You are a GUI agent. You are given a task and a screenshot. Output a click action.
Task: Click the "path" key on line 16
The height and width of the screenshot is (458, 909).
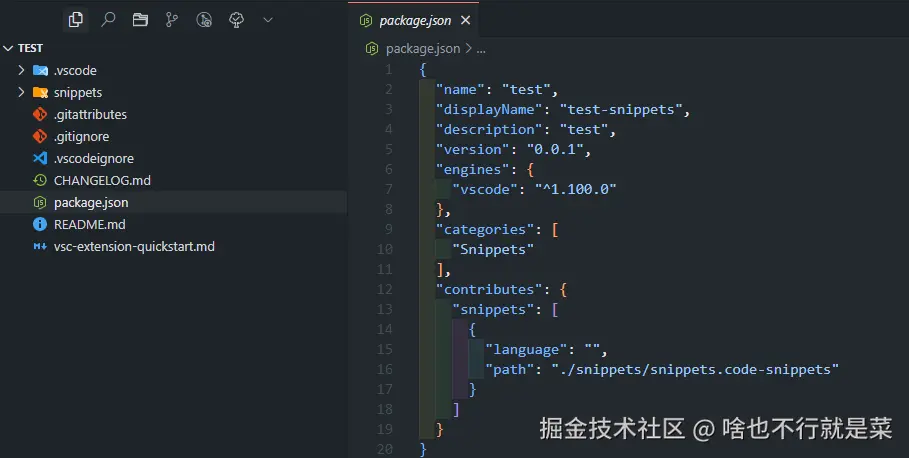(x=510, y=369)
